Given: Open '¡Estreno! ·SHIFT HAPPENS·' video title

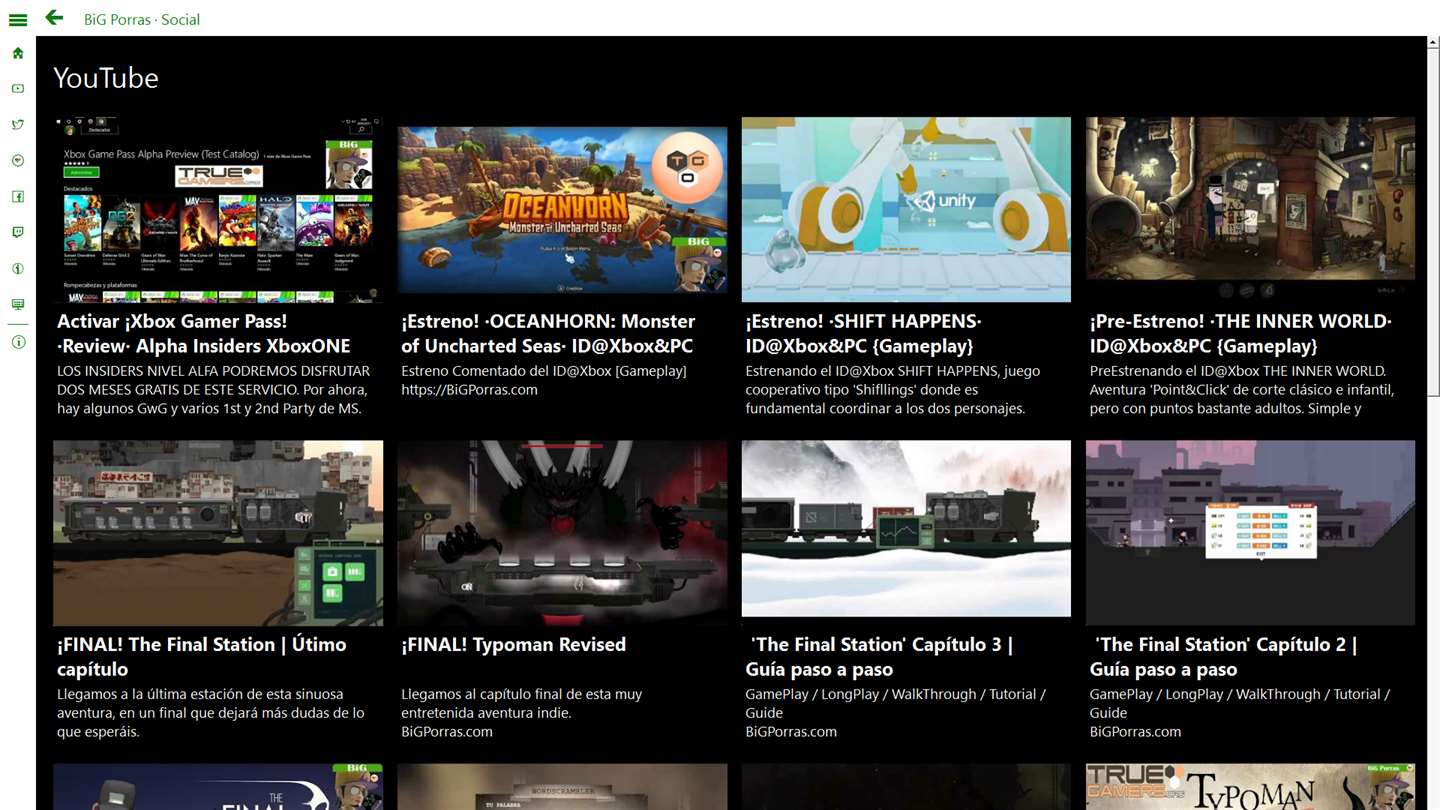Looking at the screenshot, I should [x=863, y=333].
